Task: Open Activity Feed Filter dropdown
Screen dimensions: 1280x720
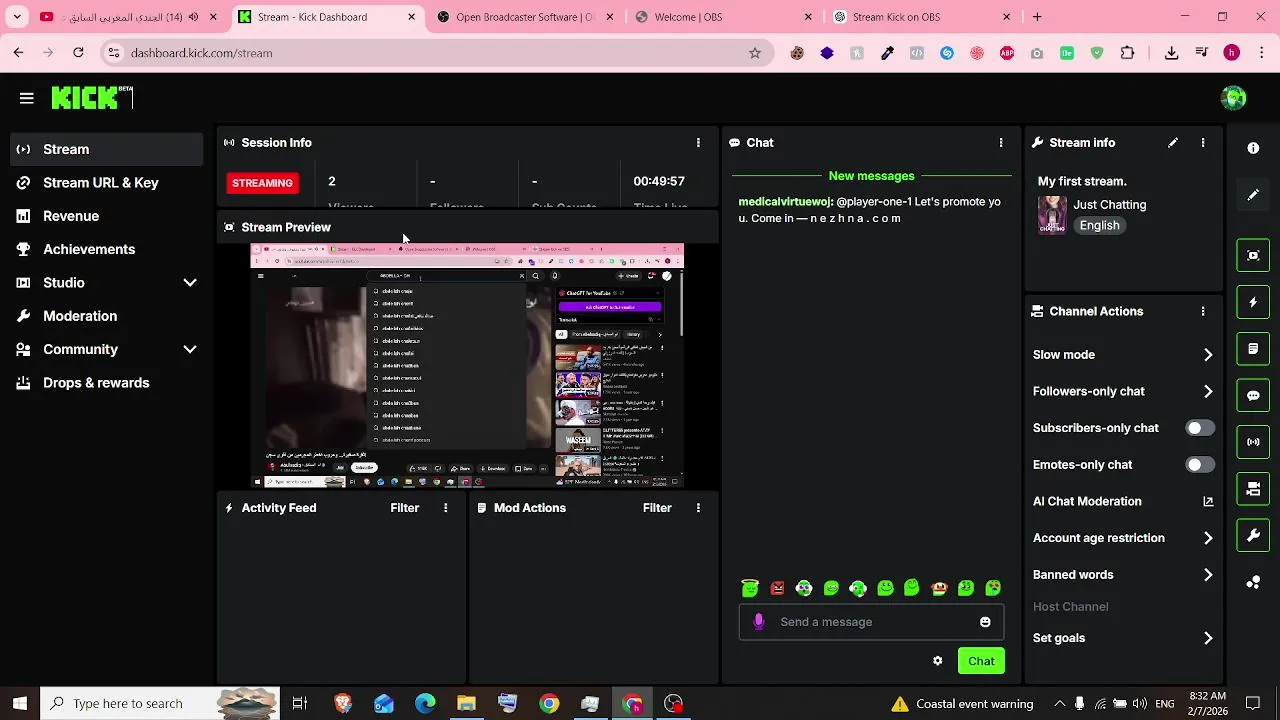Action: (404, 508)
